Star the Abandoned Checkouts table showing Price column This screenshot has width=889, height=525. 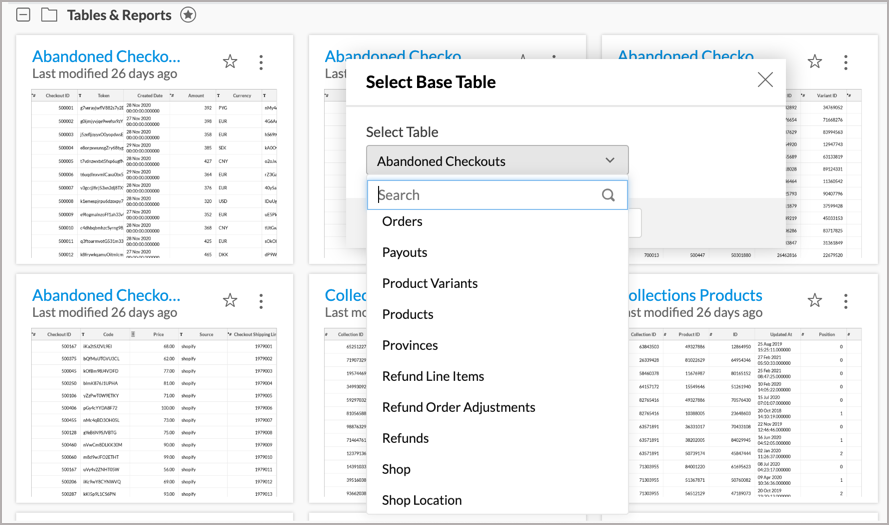(x=230, y=300)
